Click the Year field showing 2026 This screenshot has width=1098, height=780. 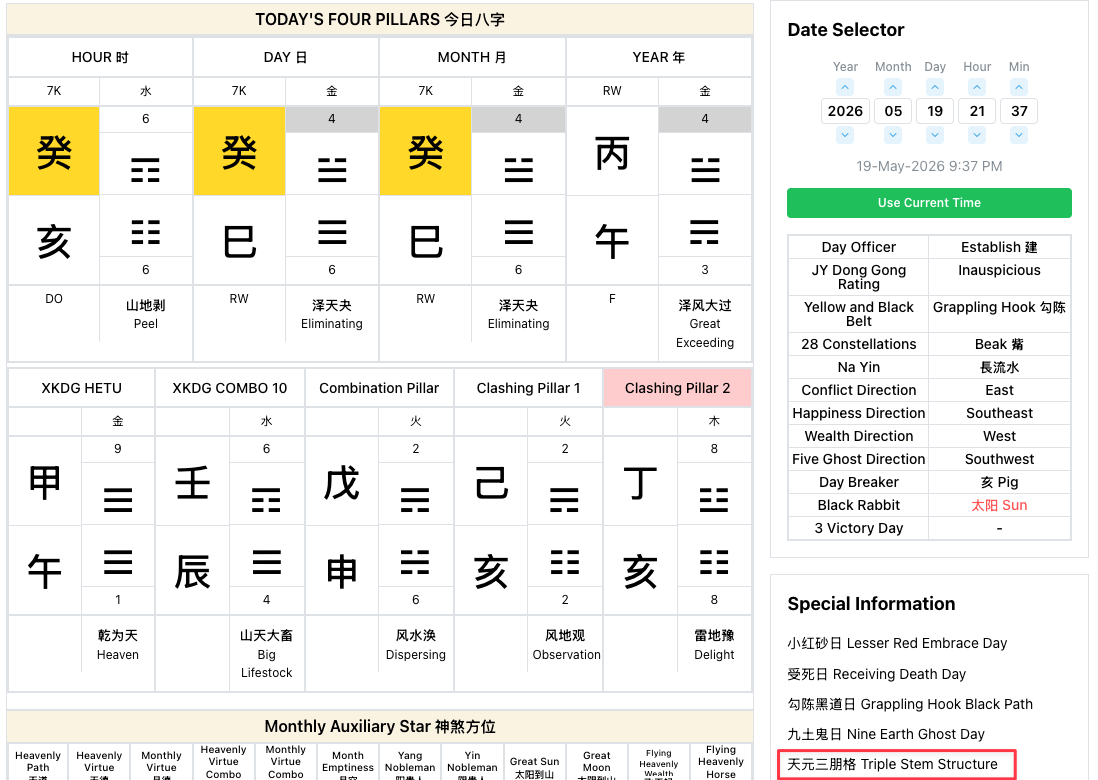coord(845,111)
